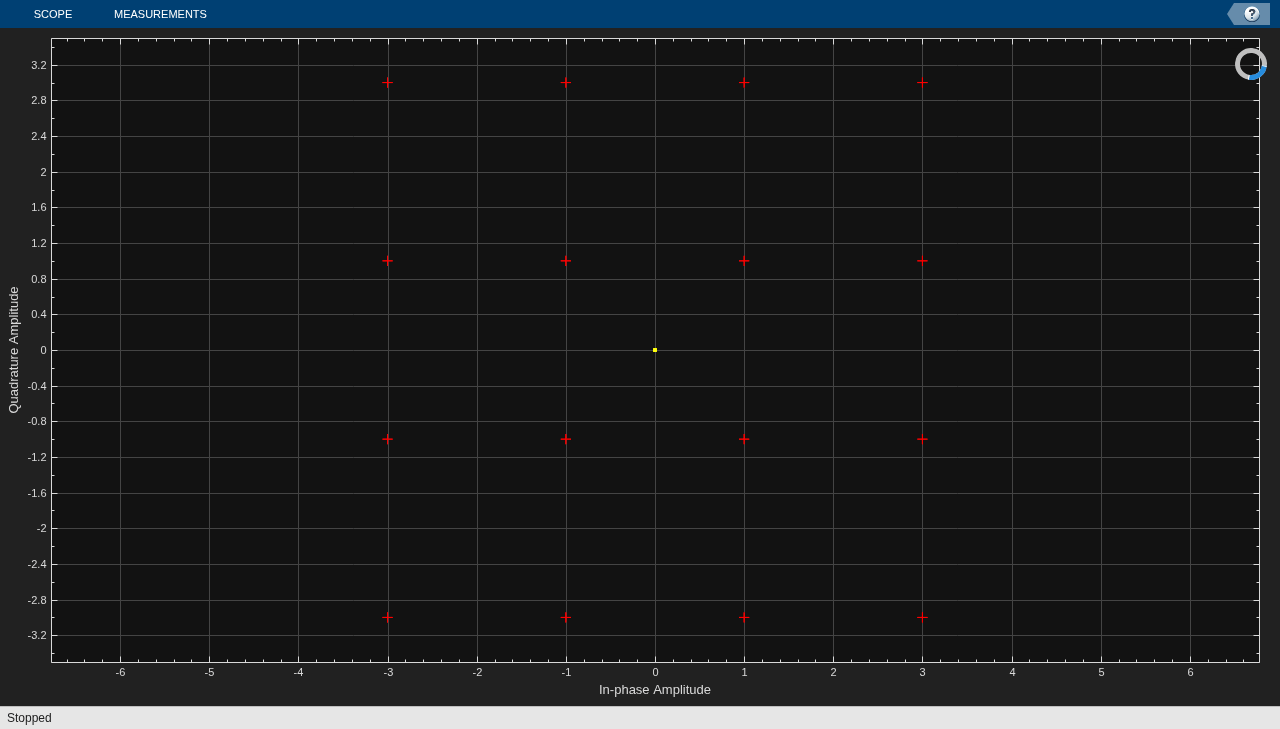Click the -6 tick label on X axis
The width and height of the screenshot is (1280, 729).
click(120, 672)
